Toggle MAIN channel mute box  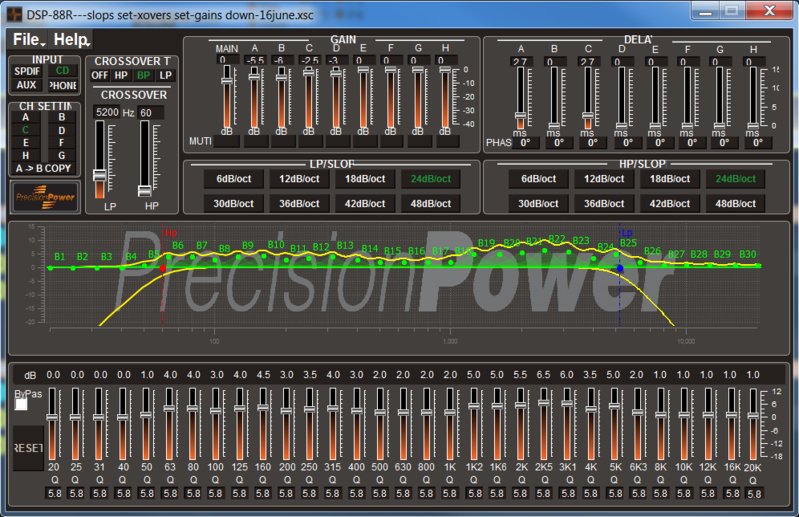pyautogui.click(x=227, y=141)
